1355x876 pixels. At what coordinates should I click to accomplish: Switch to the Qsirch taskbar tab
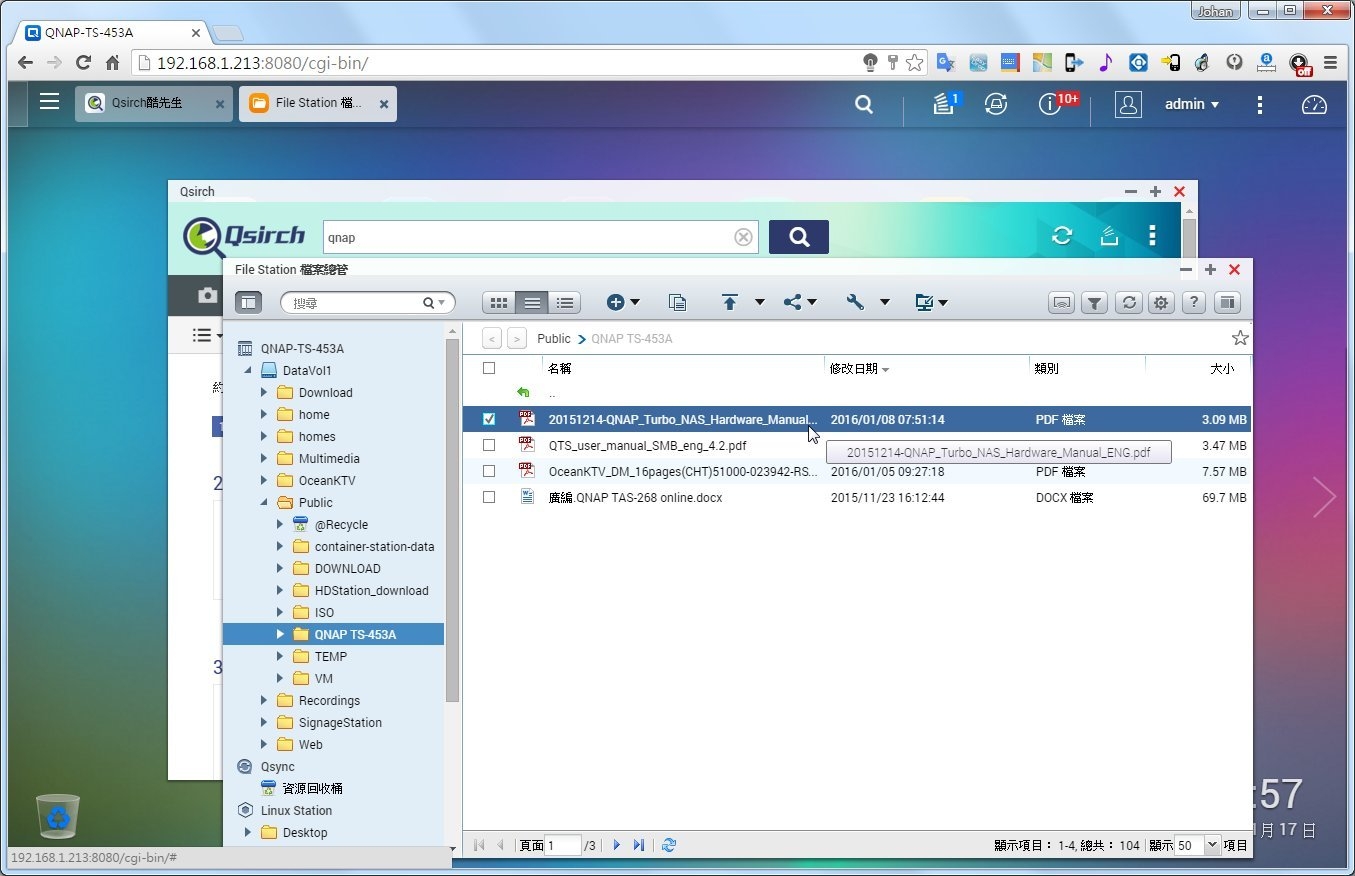coord(154,104)
